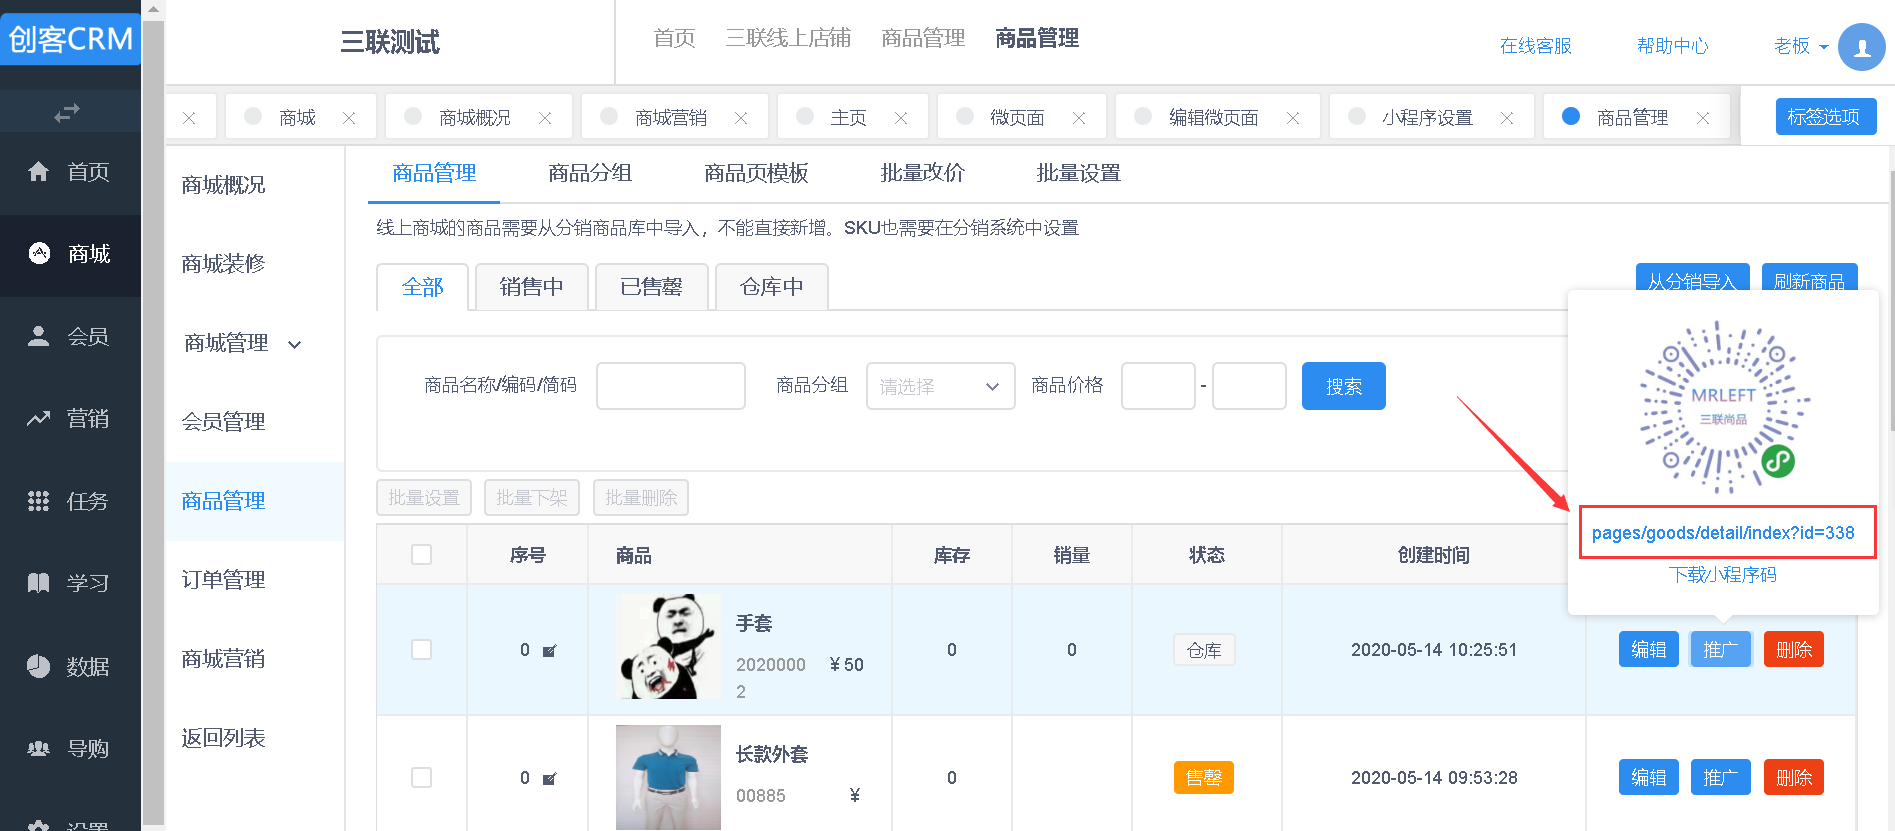The height and width of the screenshot is (831, 1895).
Task: Open 商城概况 in the side menu
Action: 223,185
